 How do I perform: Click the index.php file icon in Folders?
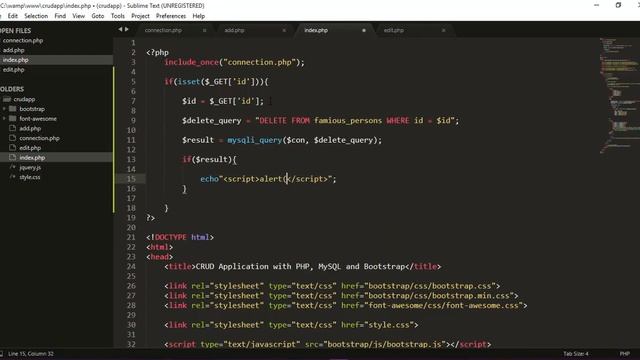click(x=13, y=158)
